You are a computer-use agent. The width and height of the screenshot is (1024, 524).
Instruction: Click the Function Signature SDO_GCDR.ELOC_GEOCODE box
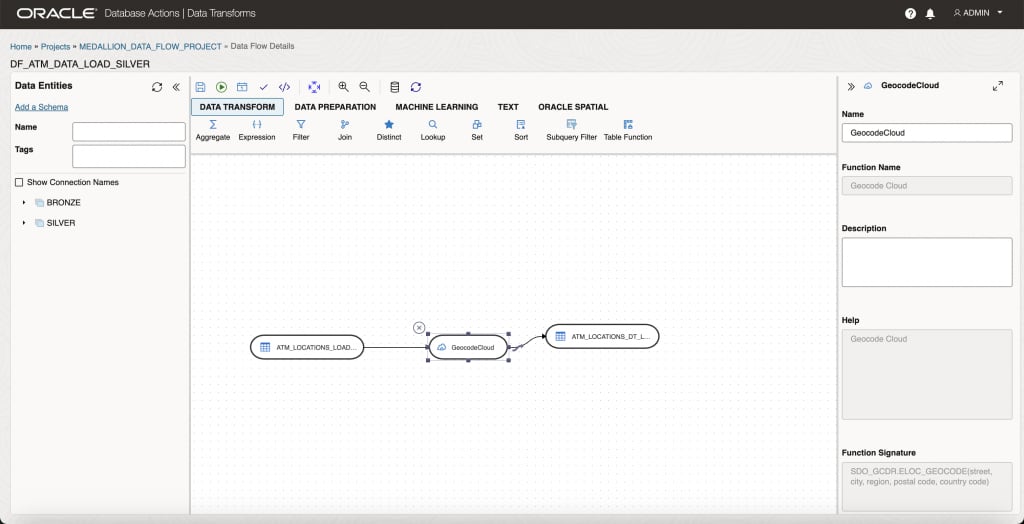tap(927, 486)
